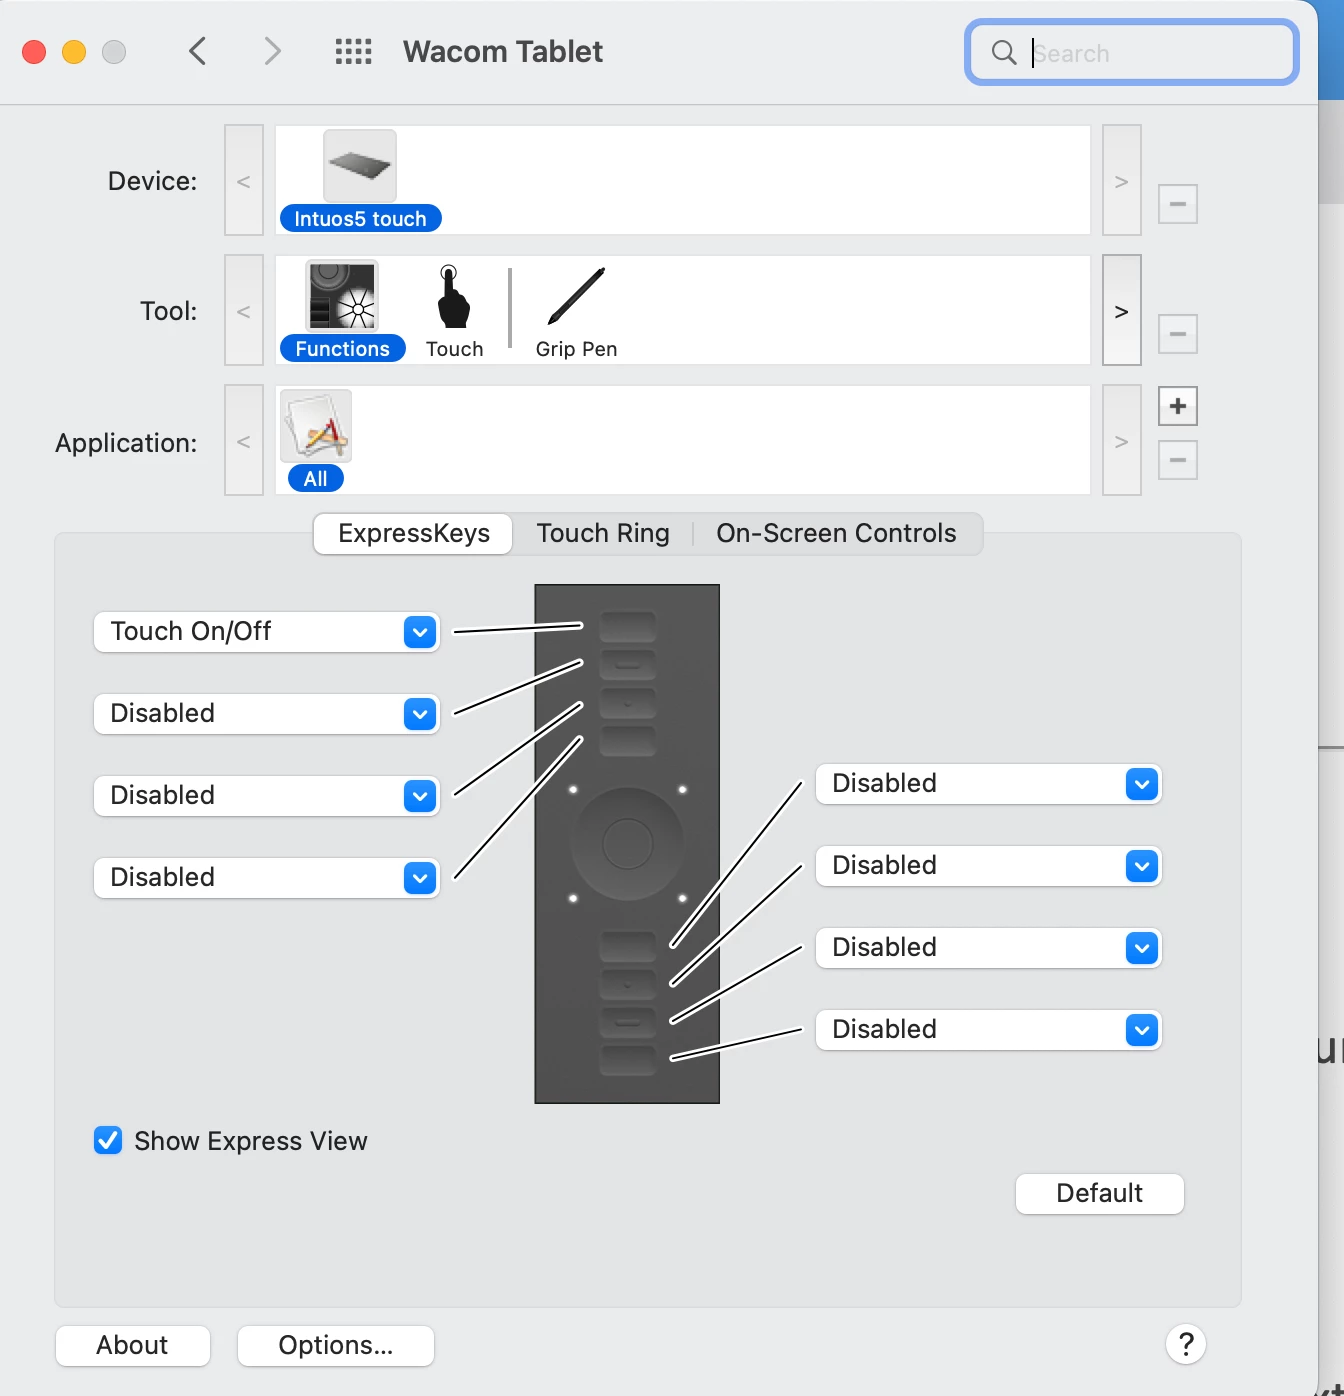The height and width of the screenshot is (1396, 1344).
Task: Open third right ExpressKey Disabled dropdown
Action: pyautogui.click(x=988, y=948)
